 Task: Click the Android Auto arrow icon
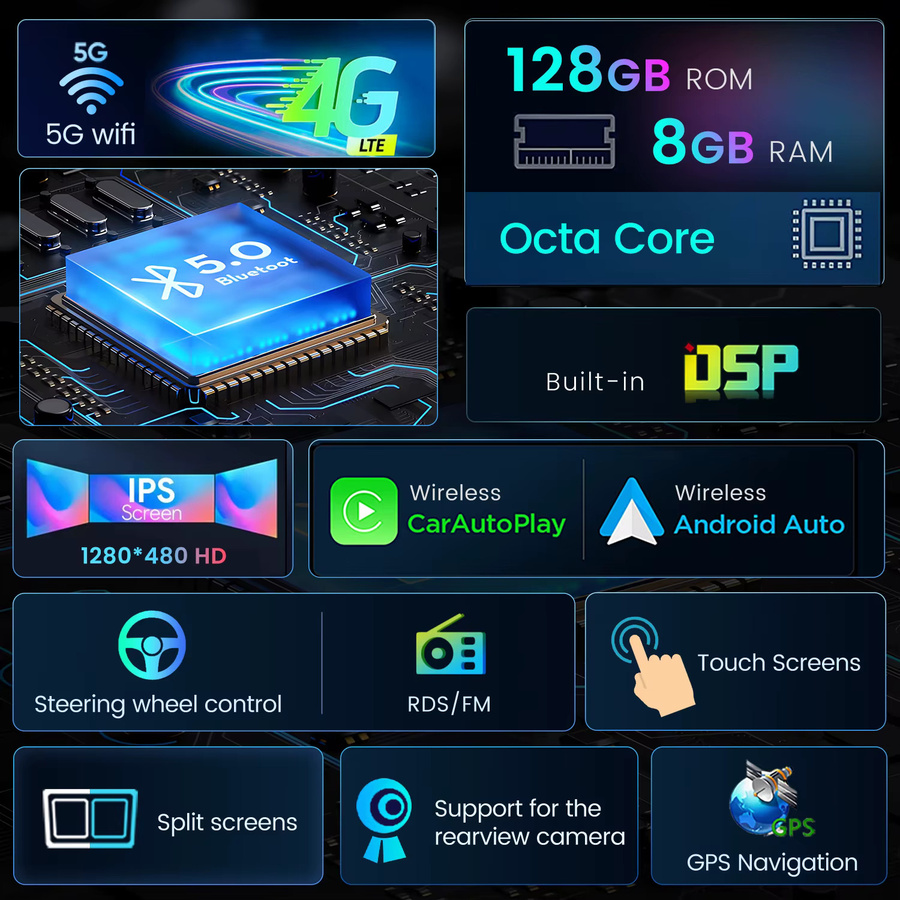(631, 511)
